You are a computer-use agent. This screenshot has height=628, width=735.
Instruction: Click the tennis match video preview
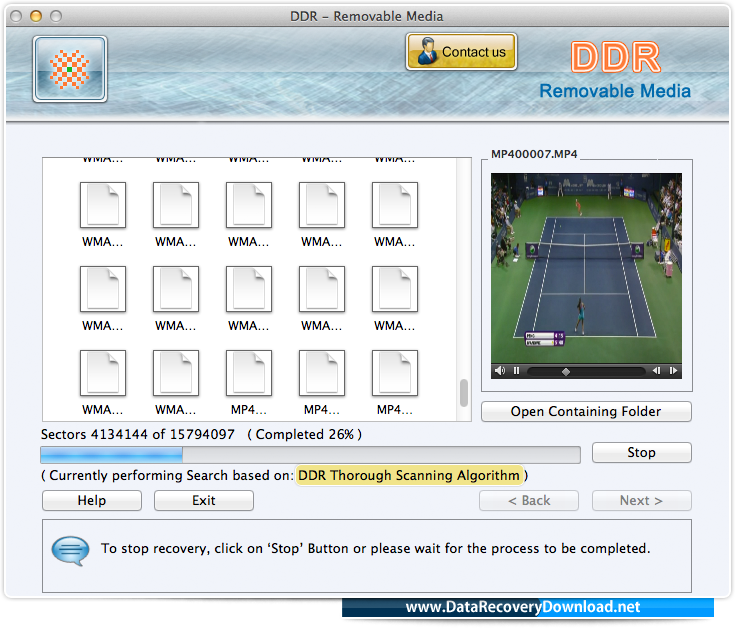(586, 269)
